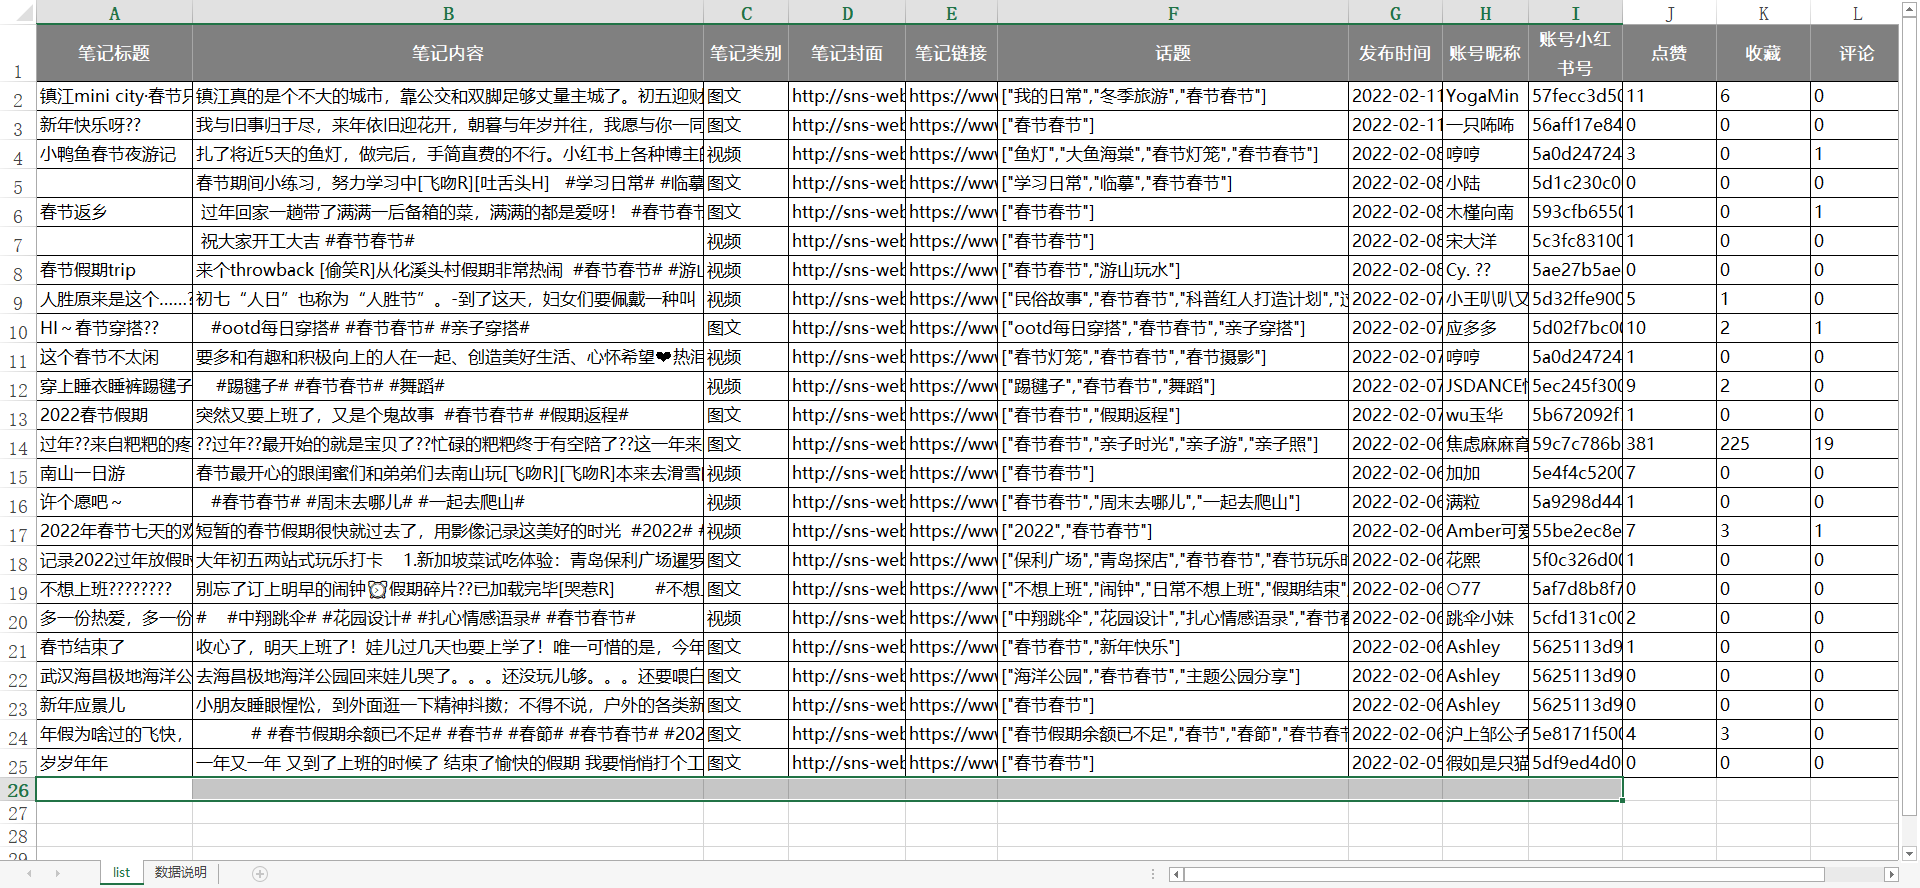
Task: Select nickname cell 加加
Action: tap(1485, 473)
